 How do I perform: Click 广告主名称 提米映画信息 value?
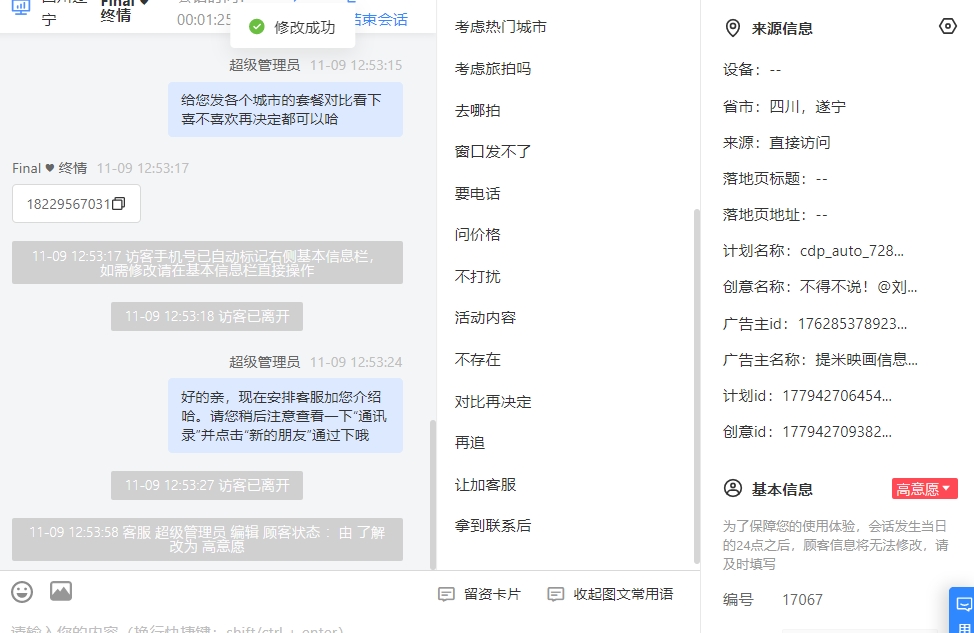(x=867, y=360)
